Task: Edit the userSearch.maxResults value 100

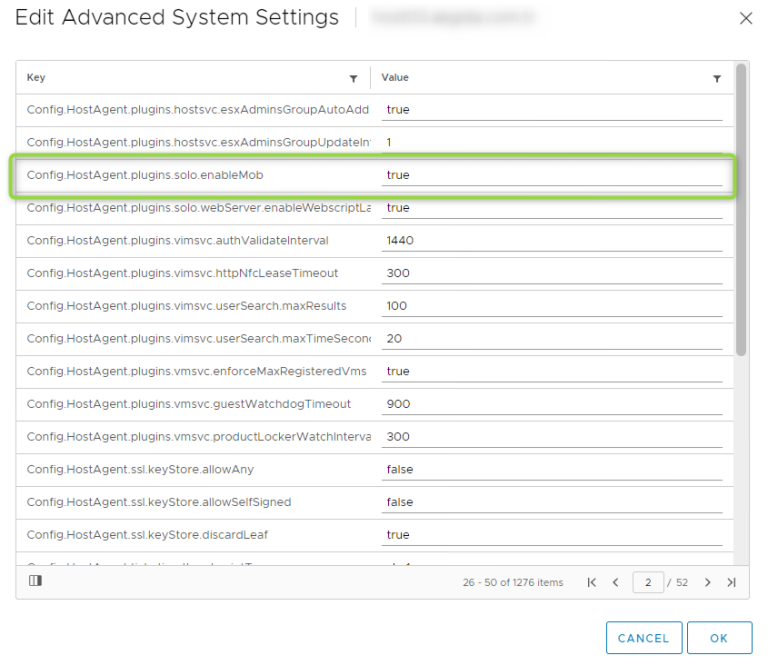Action: (551, 306)
